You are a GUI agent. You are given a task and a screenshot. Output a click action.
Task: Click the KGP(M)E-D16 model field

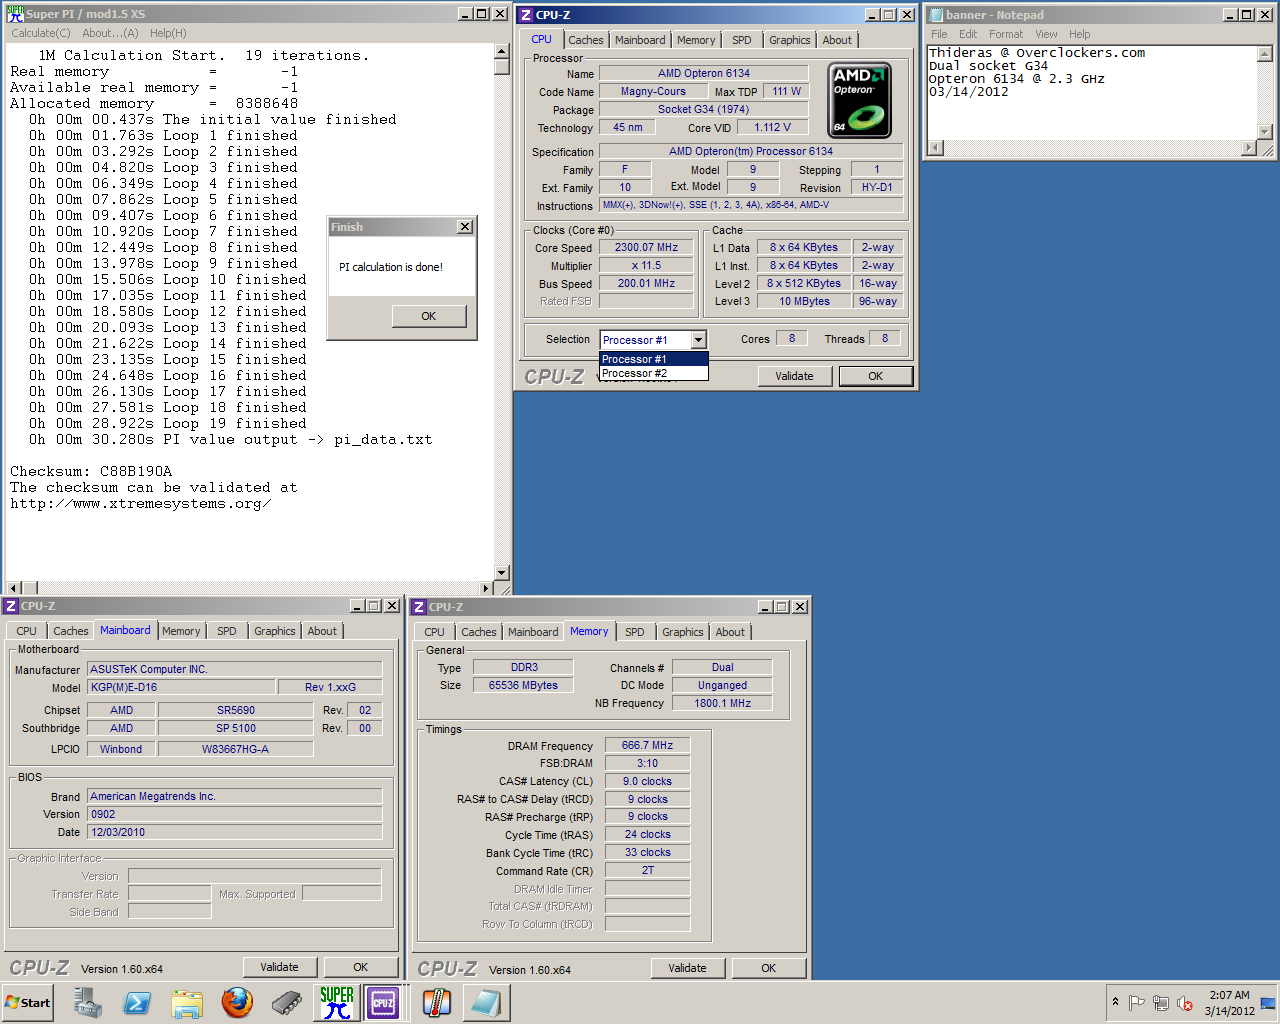point(181,687)
